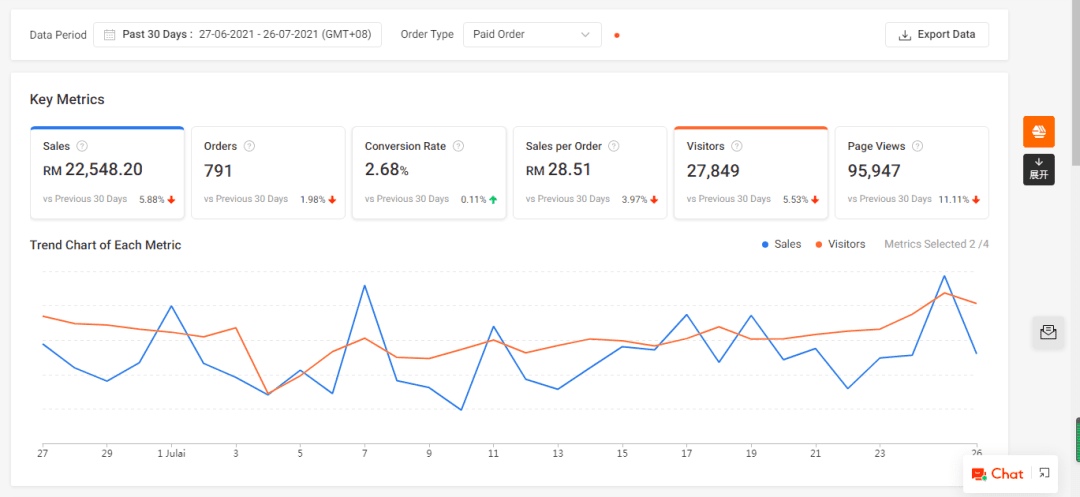
Task: Toggle the Visitors metric card
Action: pos(750,172)
